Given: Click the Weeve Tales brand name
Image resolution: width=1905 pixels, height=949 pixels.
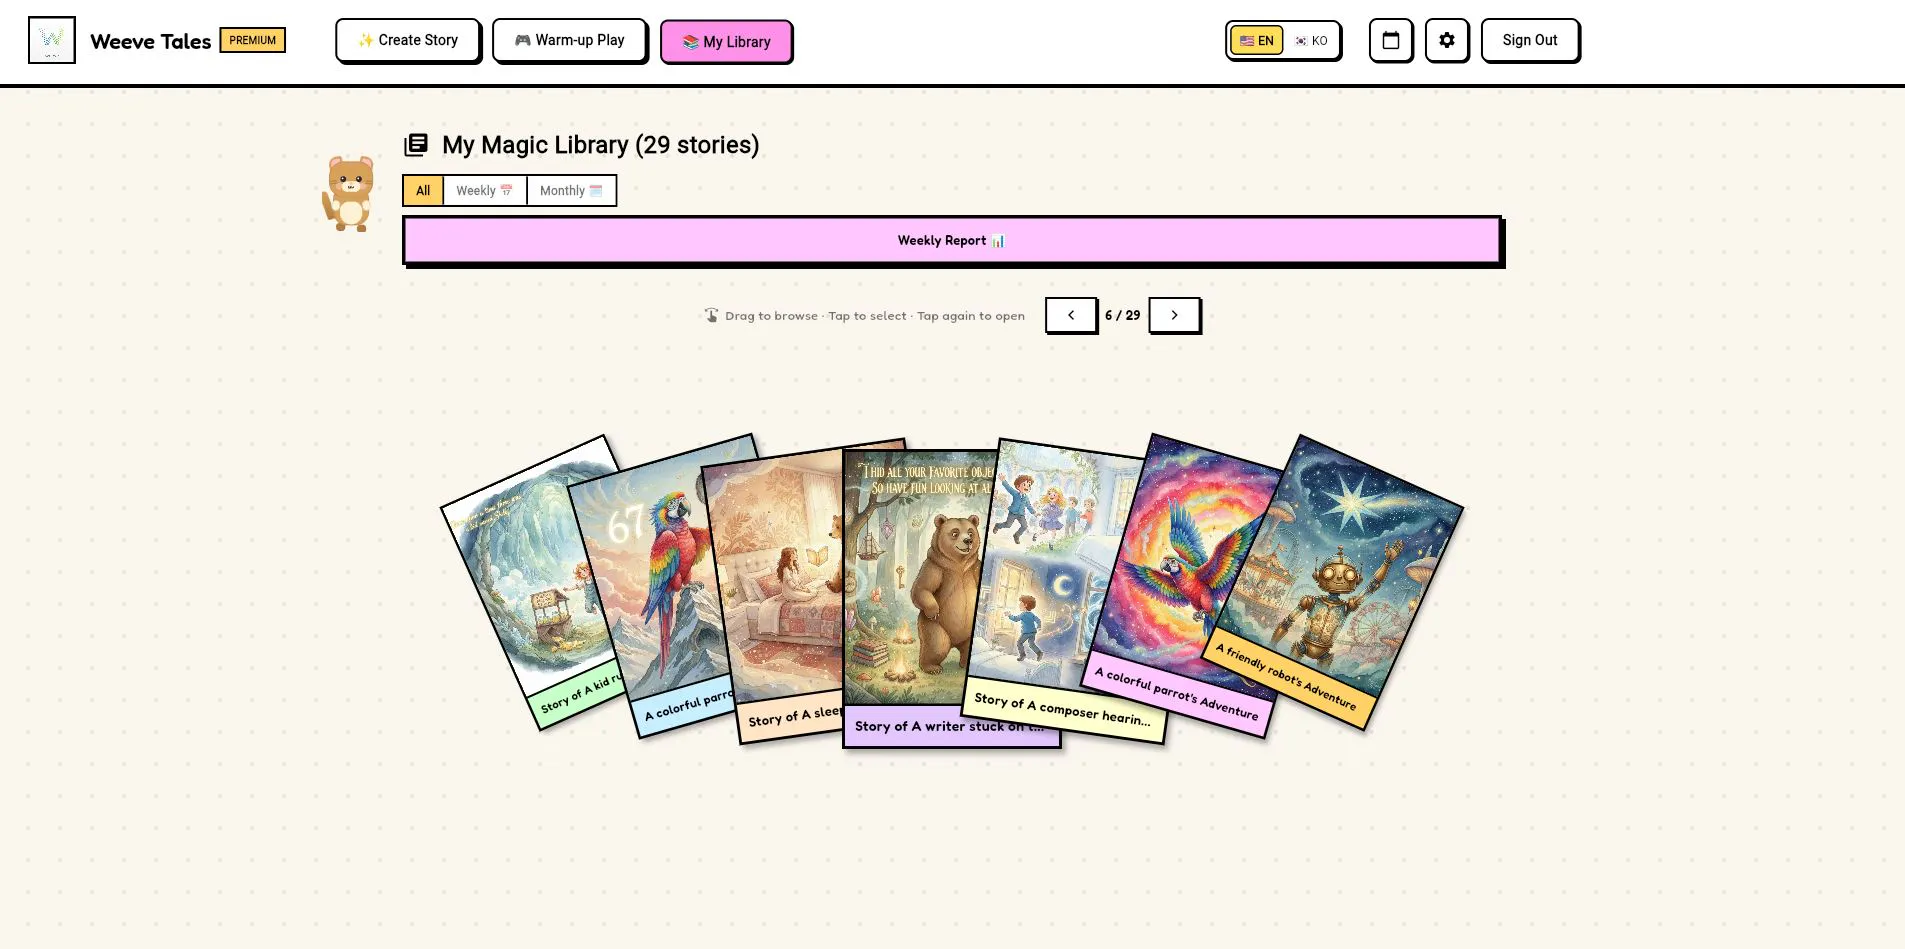Looking at the screenshot, I should 151,41.
